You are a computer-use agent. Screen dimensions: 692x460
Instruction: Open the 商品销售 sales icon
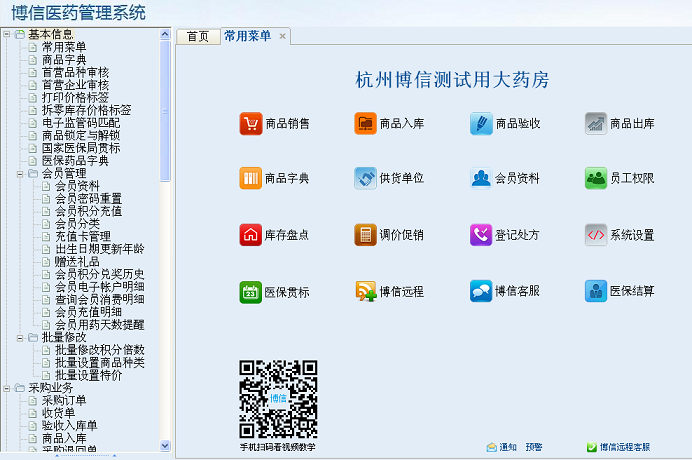[x=250, y=124]
